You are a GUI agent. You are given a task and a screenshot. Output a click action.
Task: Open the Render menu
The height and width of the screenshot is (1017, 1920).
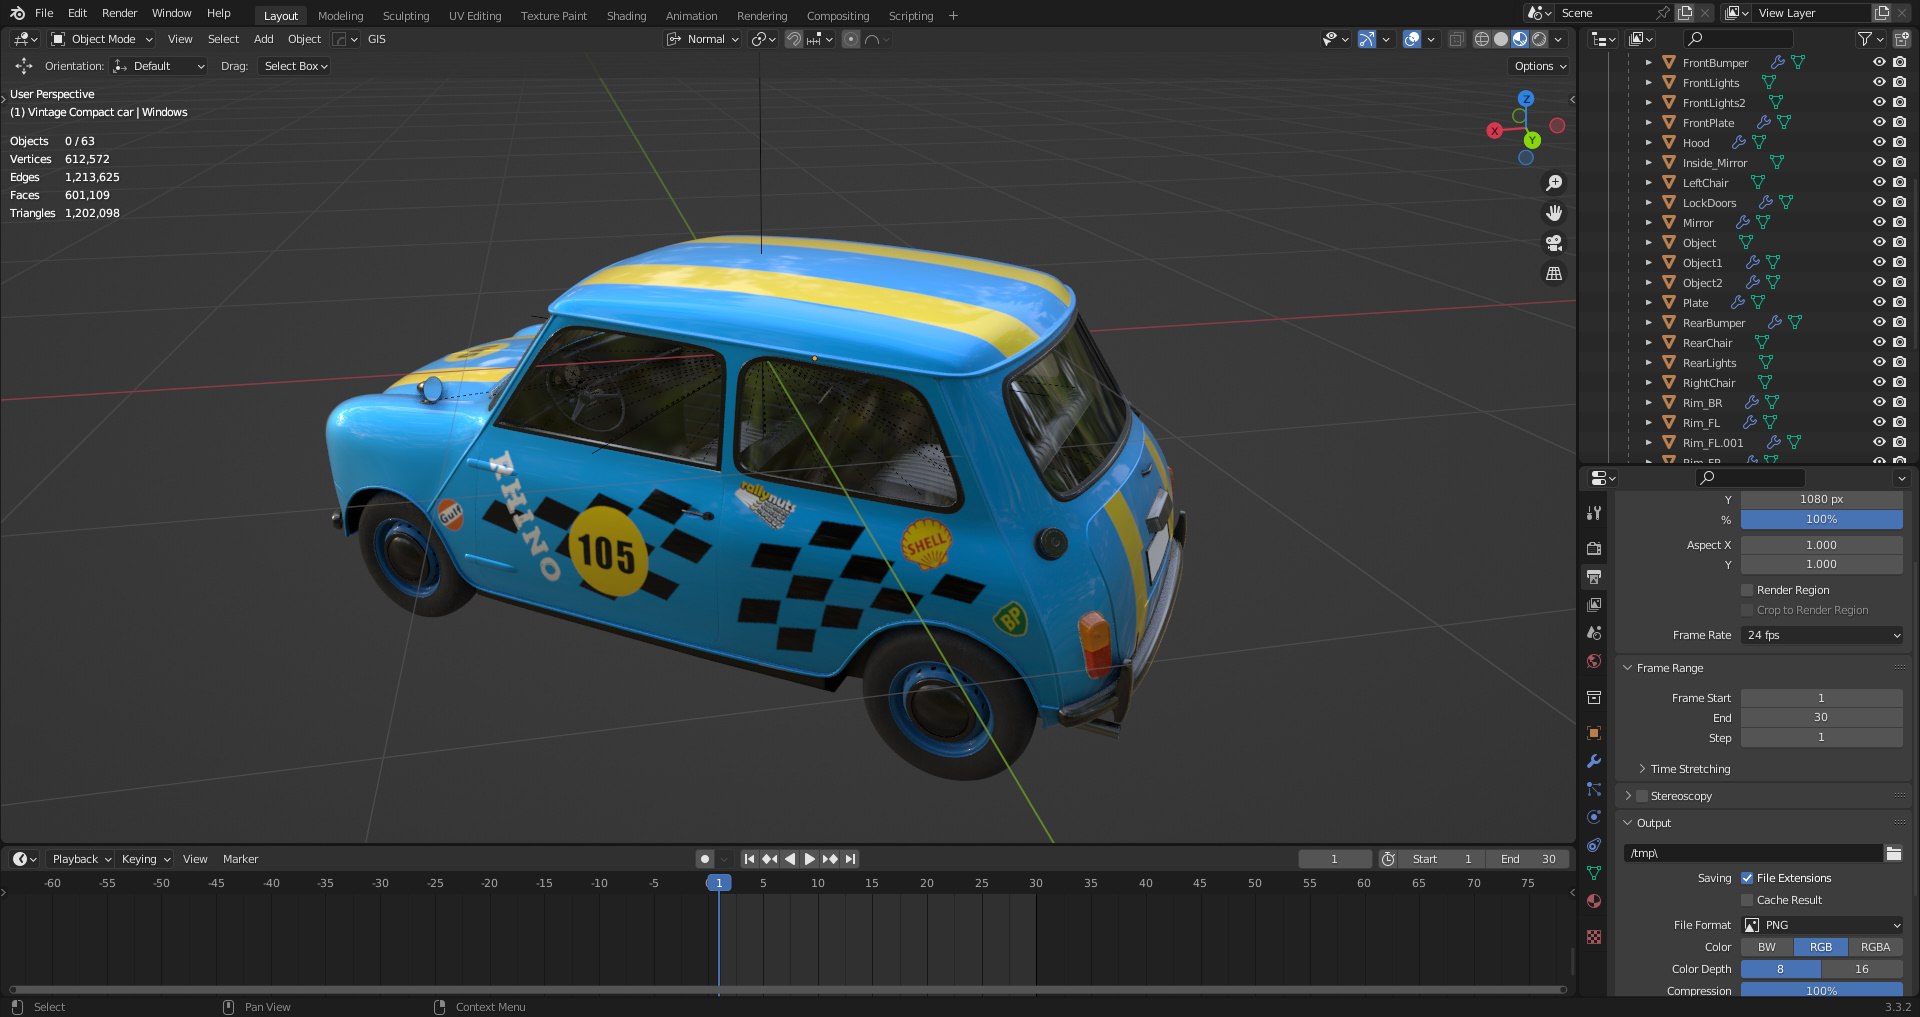point(120,13)
